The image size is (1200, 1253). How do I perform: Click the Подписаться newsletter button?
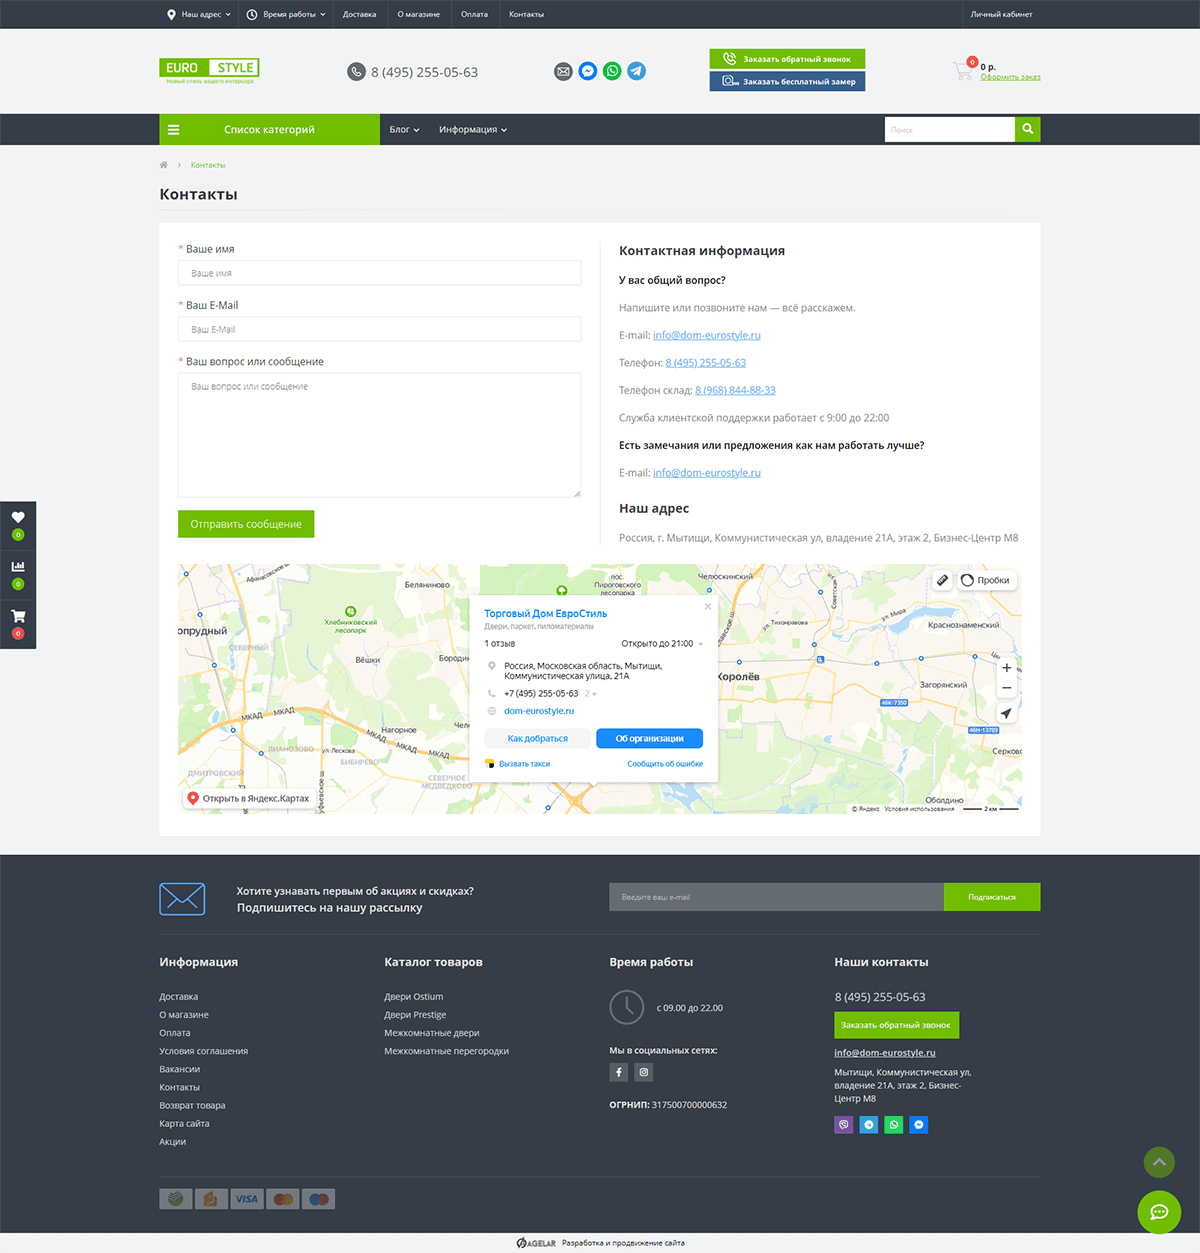point(992,897)
